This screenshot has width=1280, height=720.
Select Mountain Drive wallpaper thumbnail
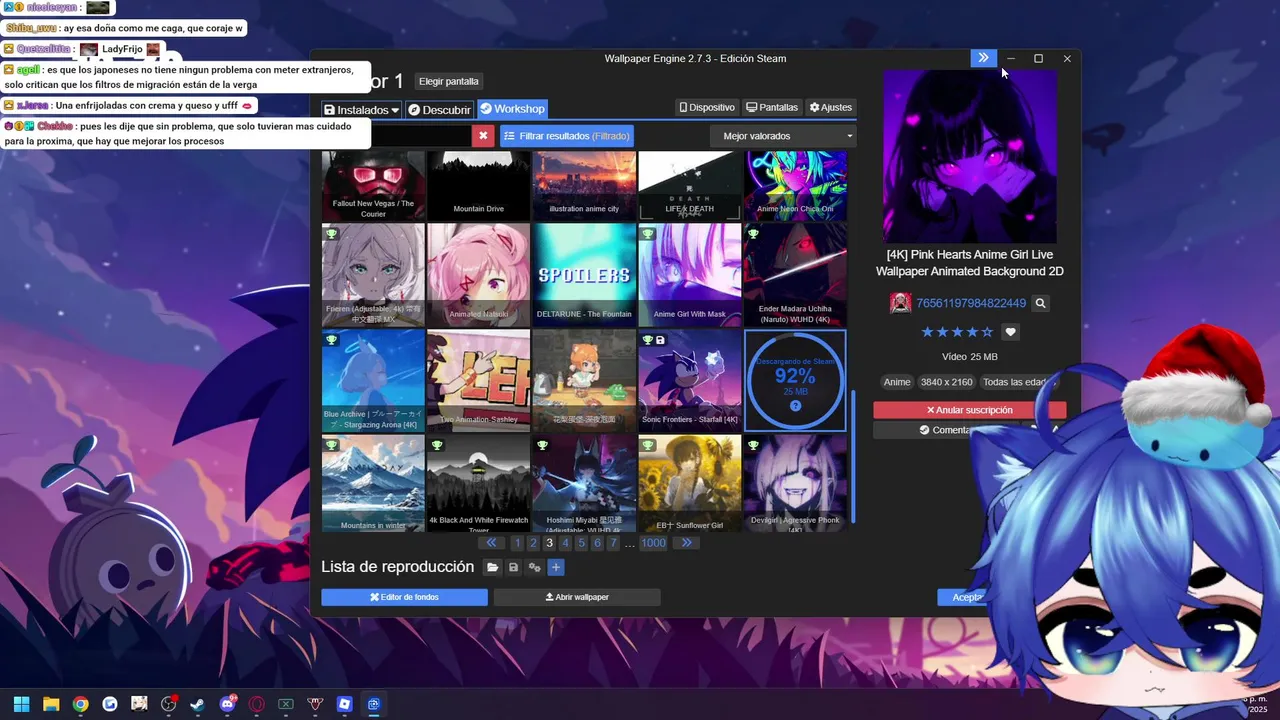pos(478,186)
